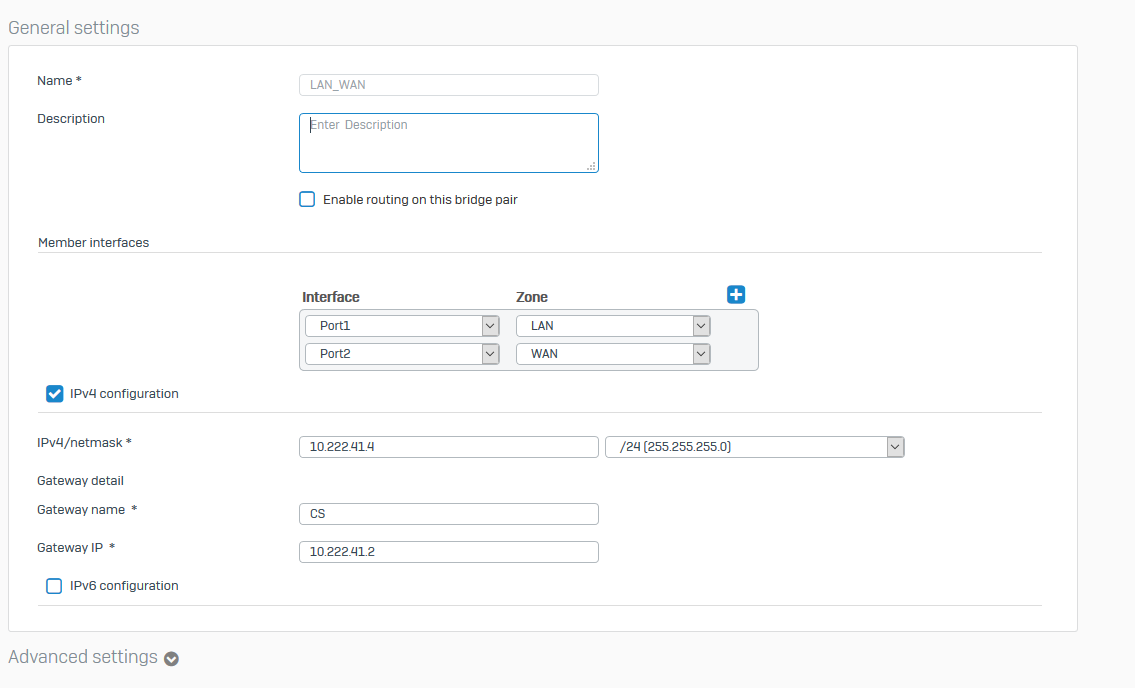Viewport: 1135px width, 688px height.
Task: Click the Gateway name field containing CS
Action: pos(448,514)
